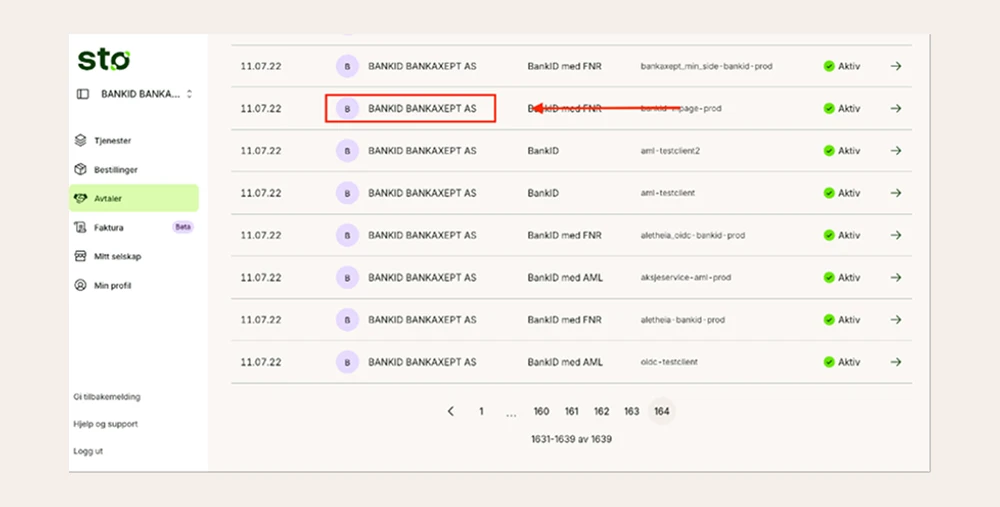Click the Sto logo
1000x507 pixels.
[x=104, y=59]
